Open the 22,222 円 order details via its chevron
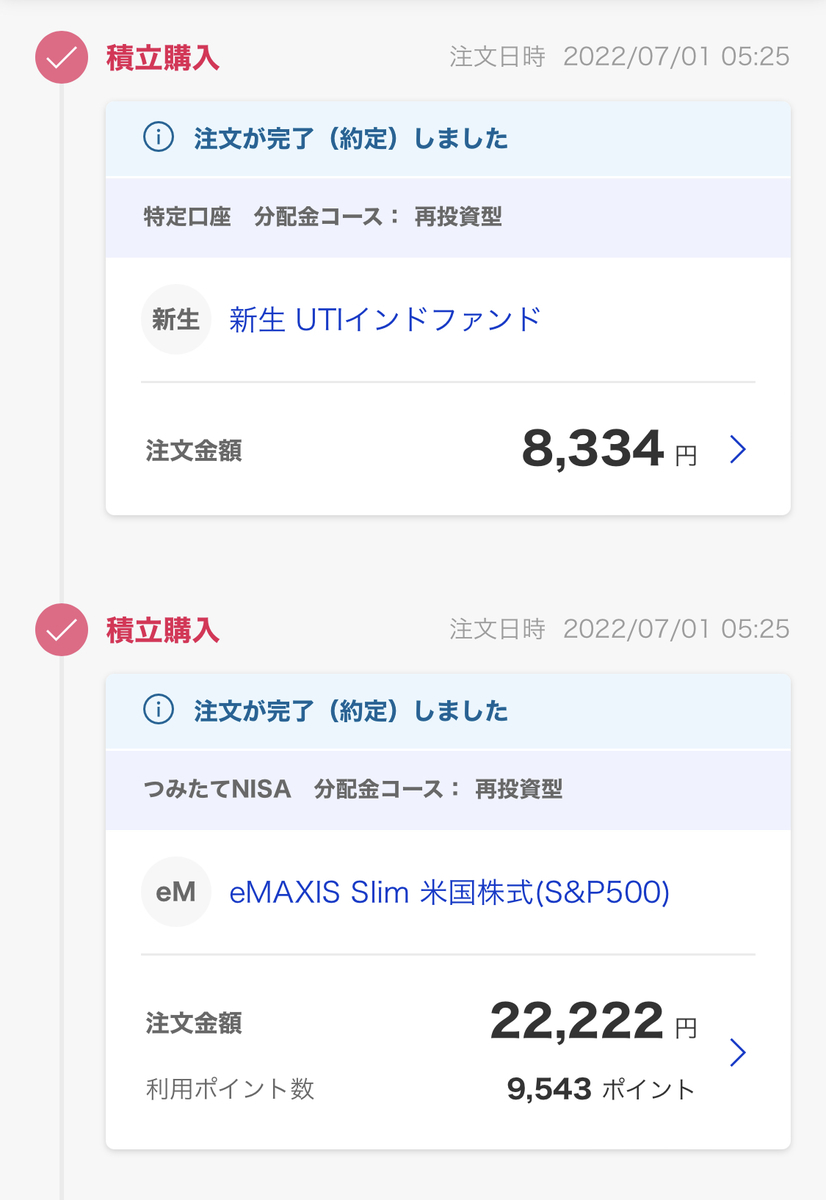 738,1053
